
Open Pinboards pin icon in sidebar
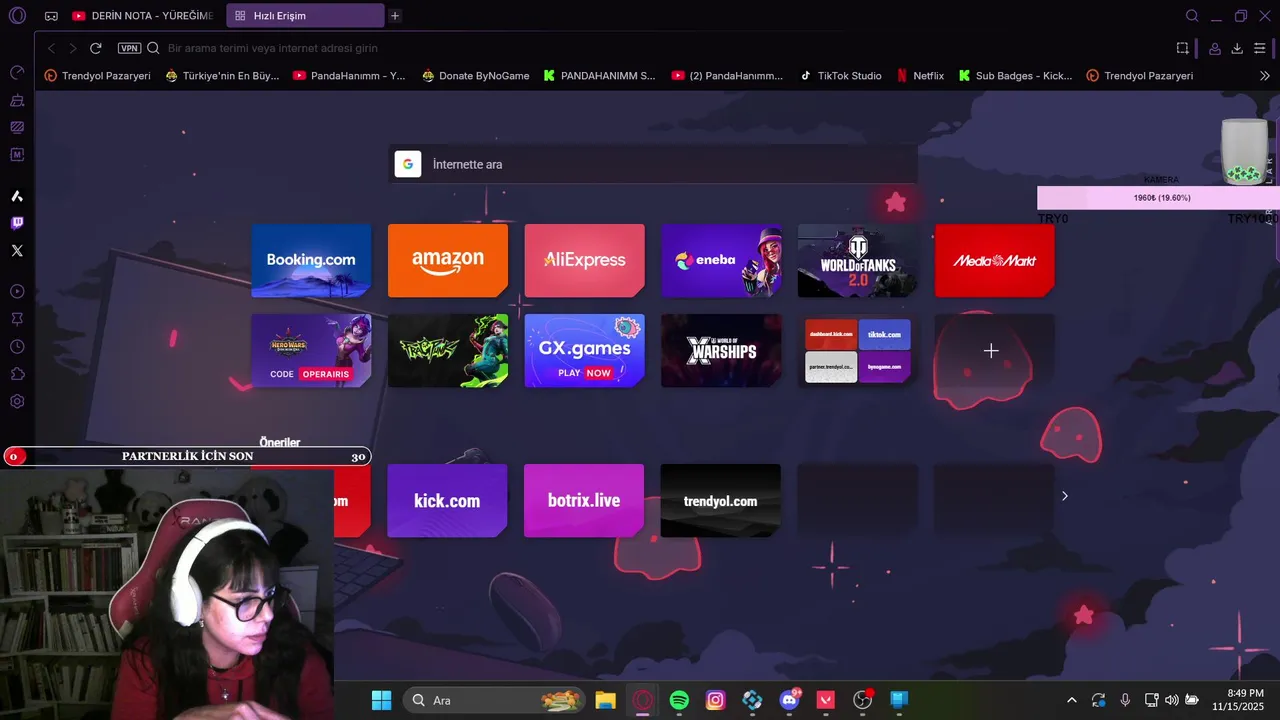tap(17, 319)
